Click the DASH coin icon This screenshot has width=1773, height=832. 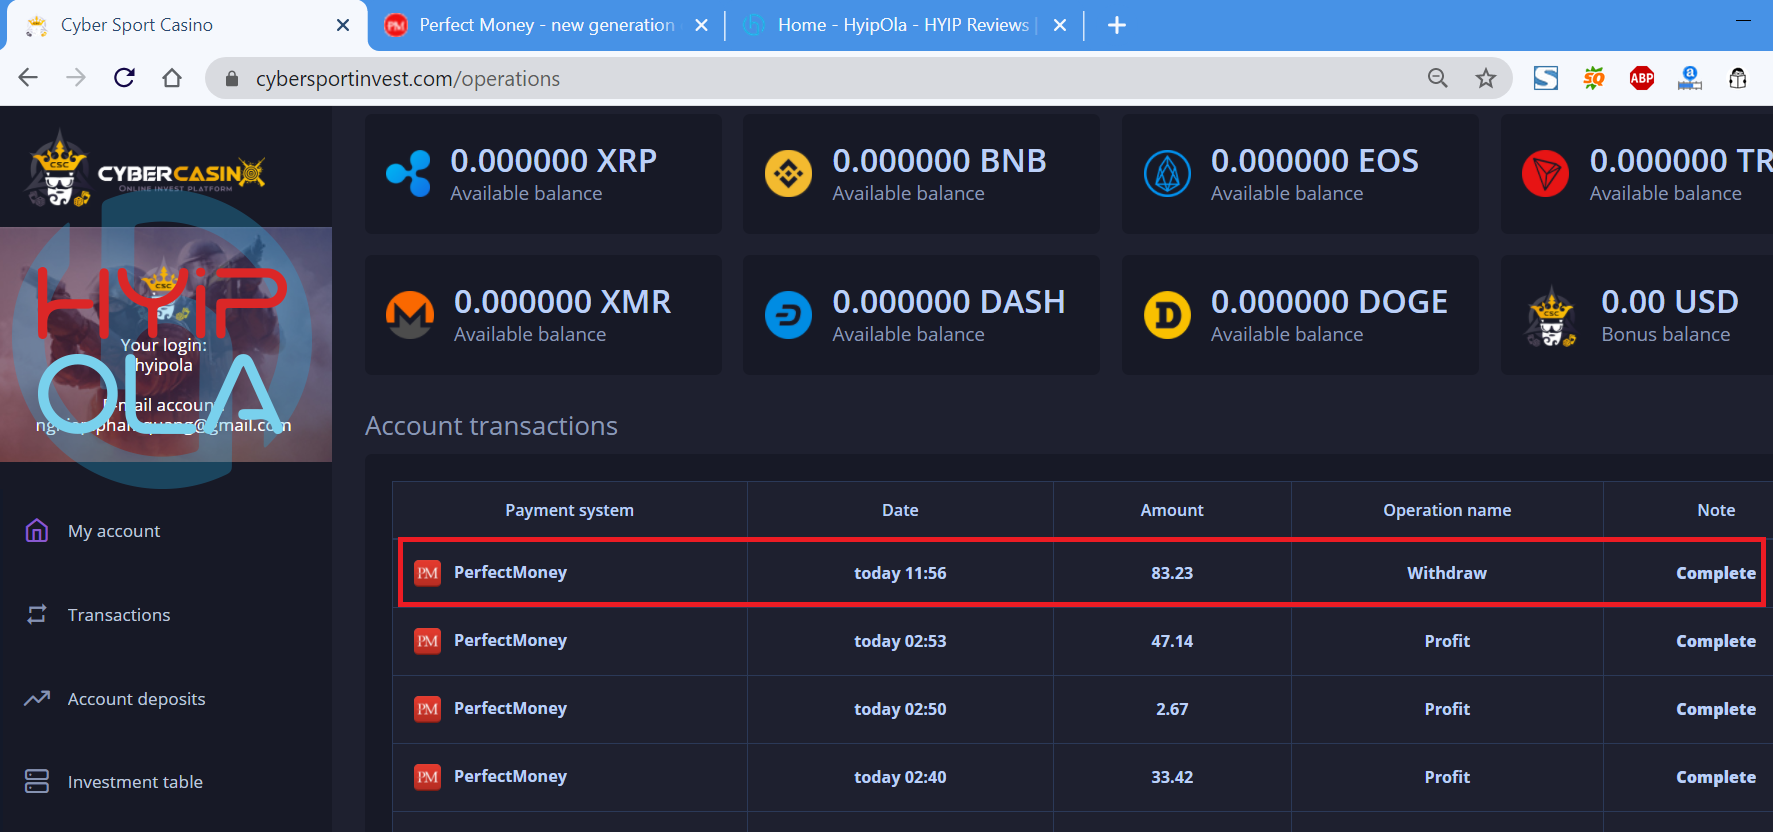coord(788,315)
